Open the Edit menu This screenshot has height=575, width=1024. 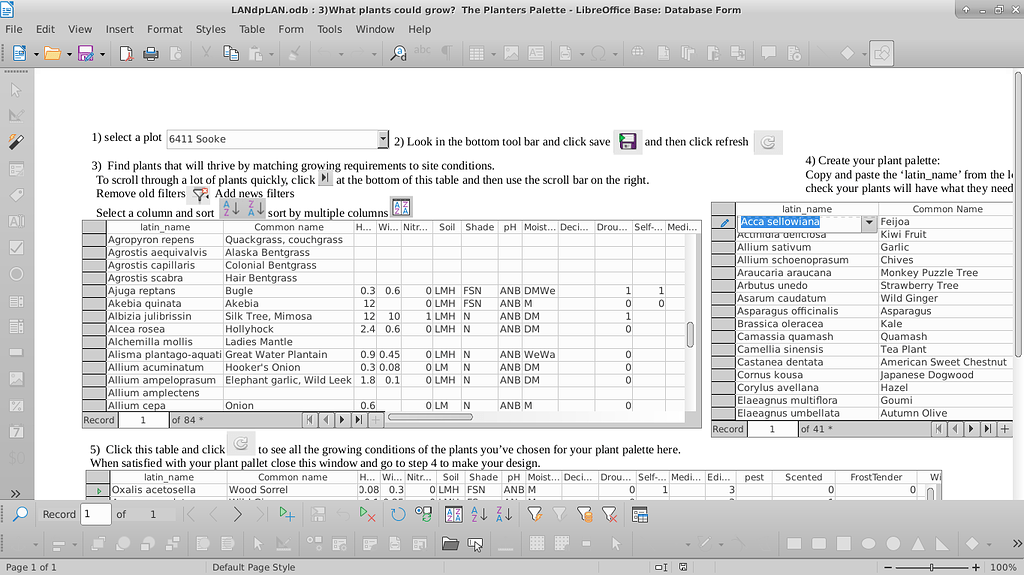(45, 29)
